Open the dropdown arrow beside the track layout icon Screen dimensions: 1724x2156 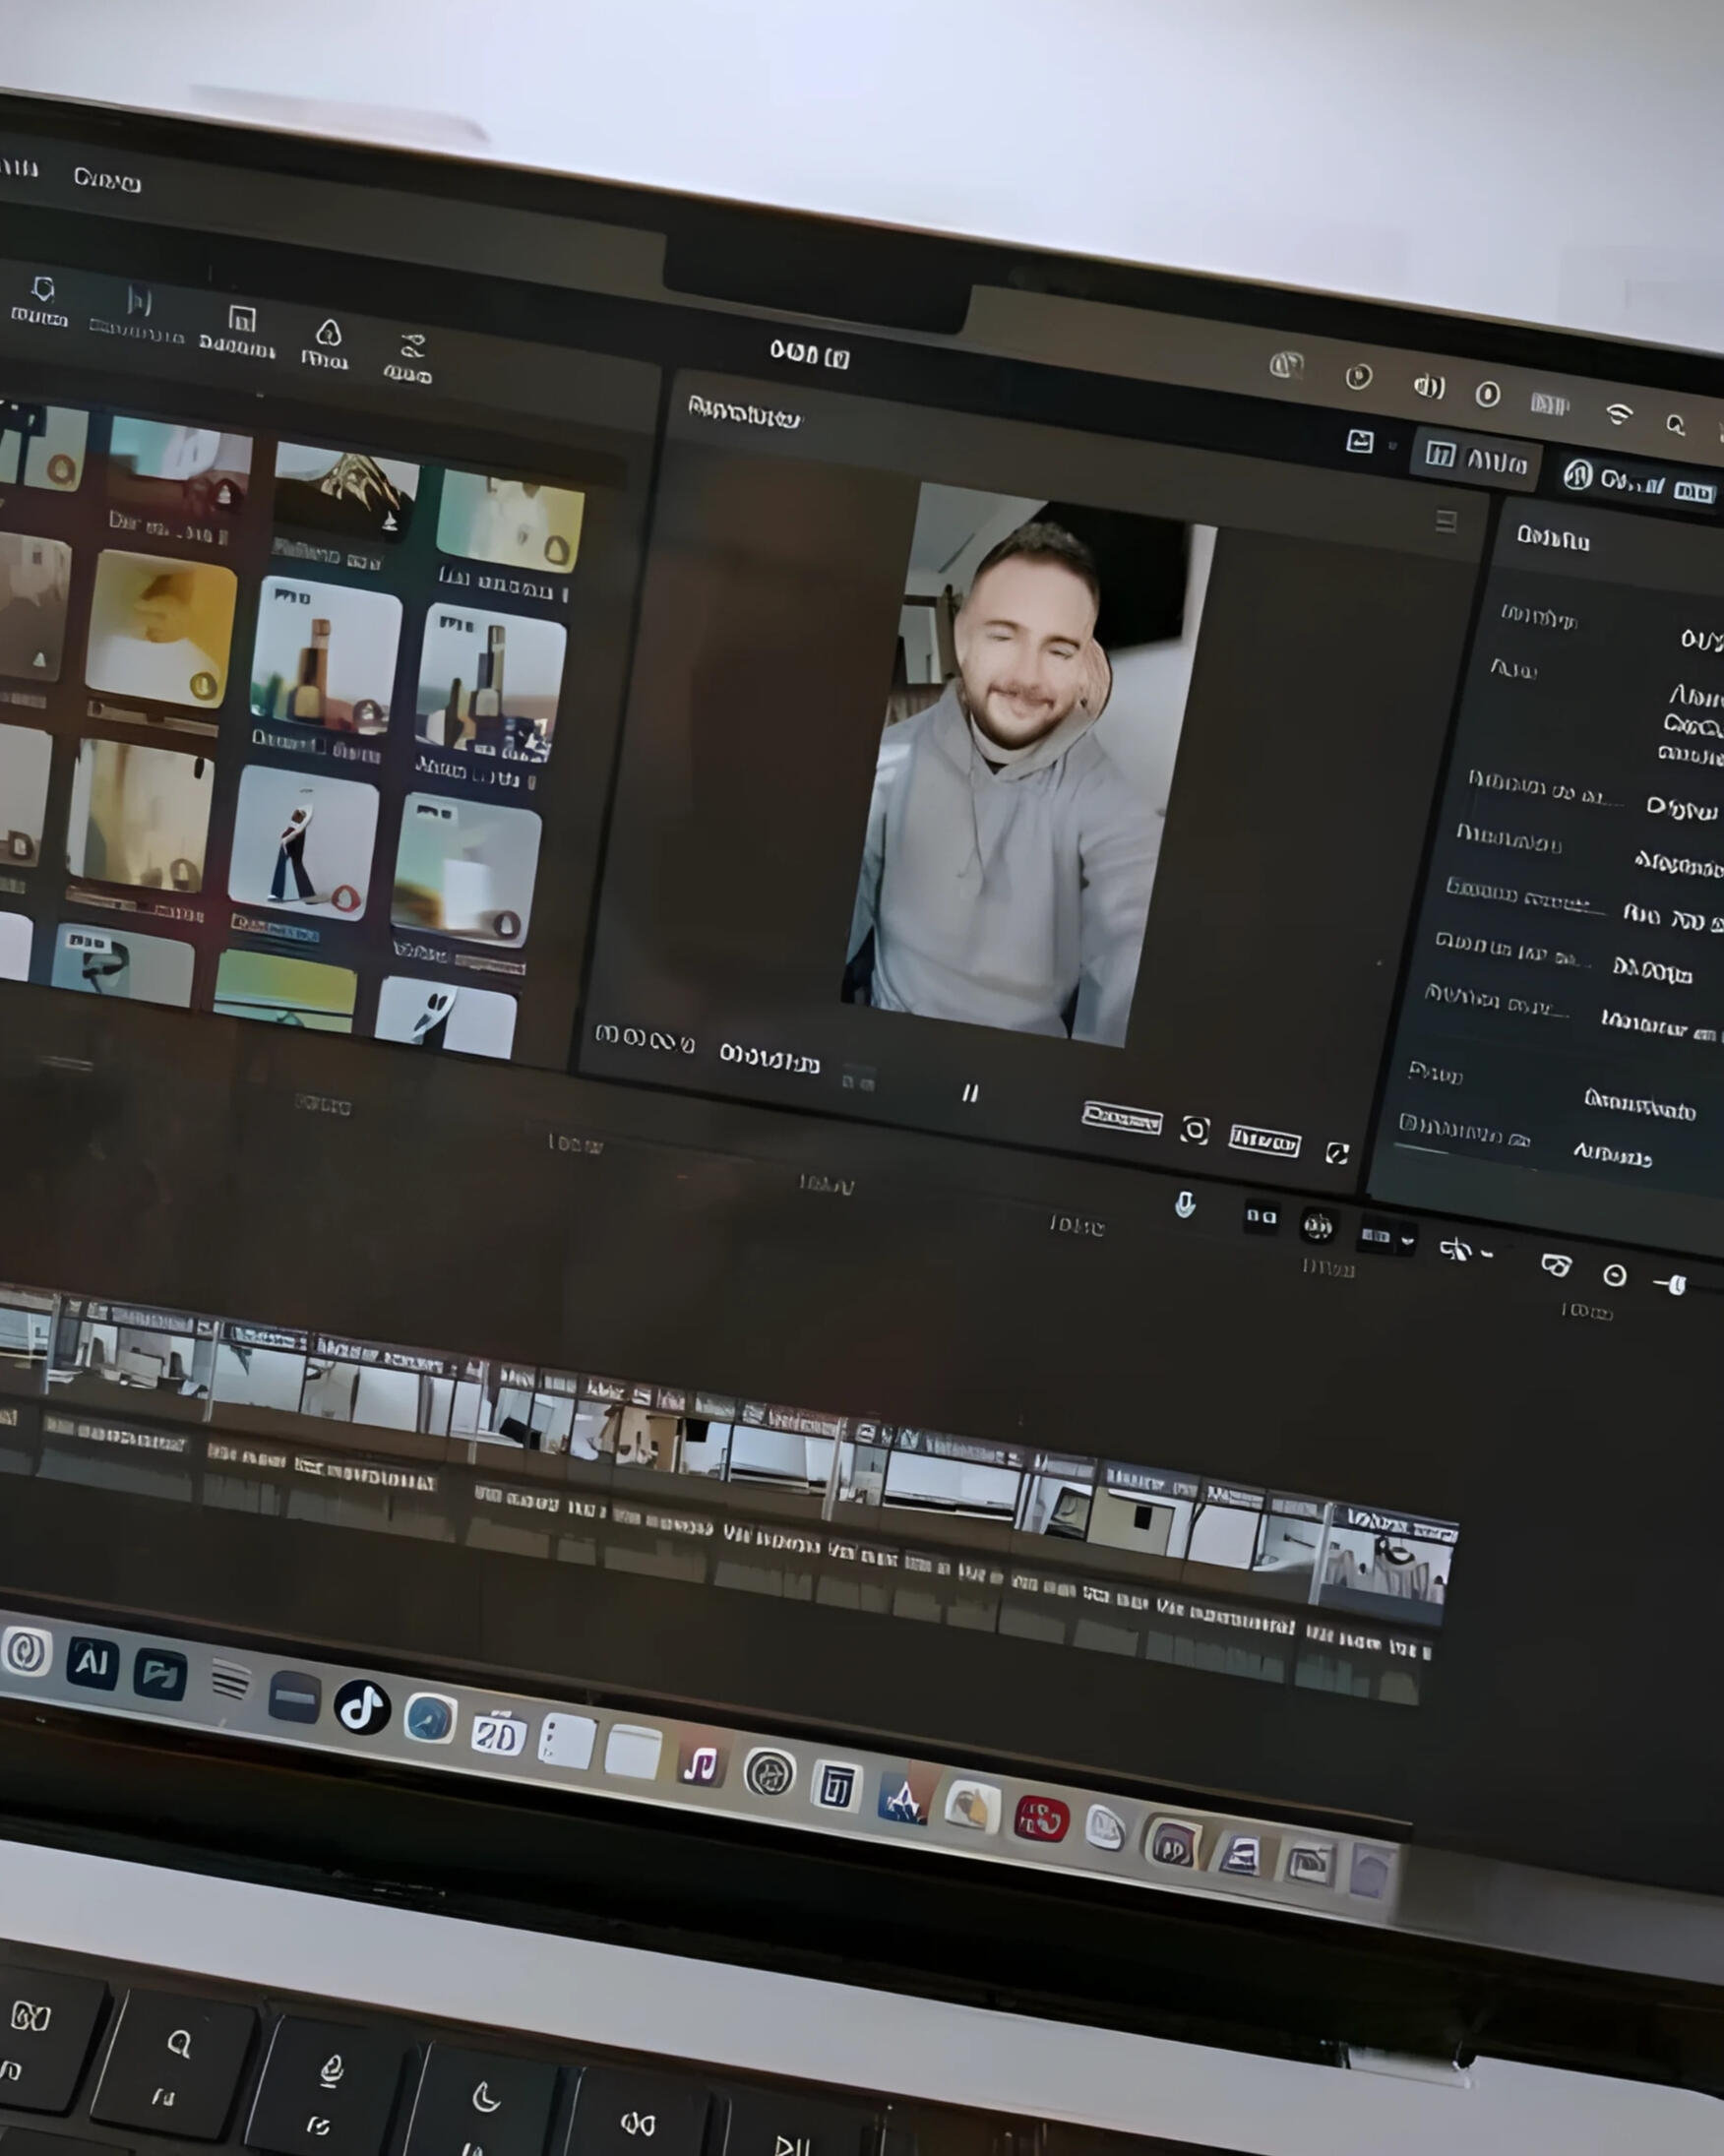click(1408, 1241)
